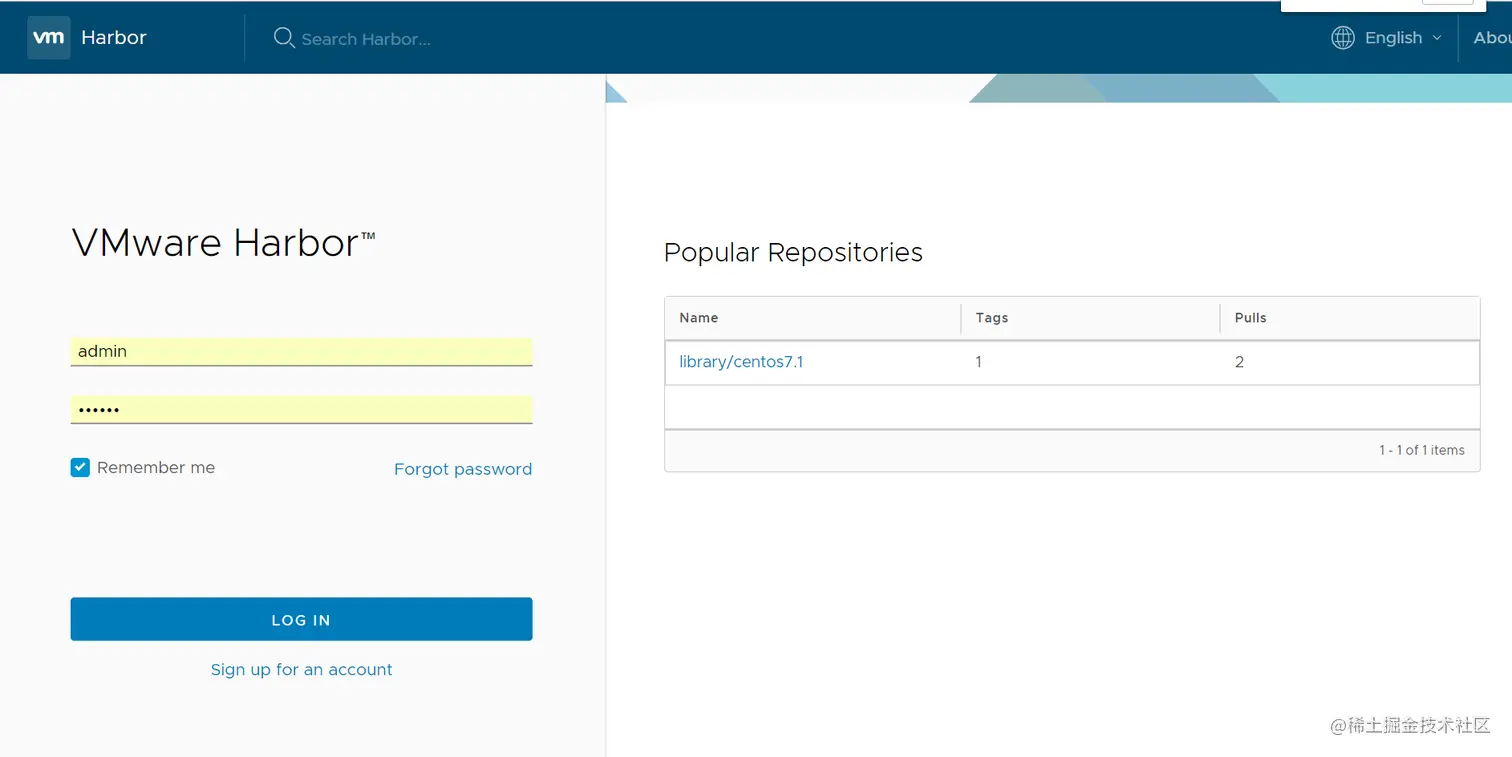Toggle the Remember me checkbox
This screenshot has width=1512, height=757.
(80, 467)
